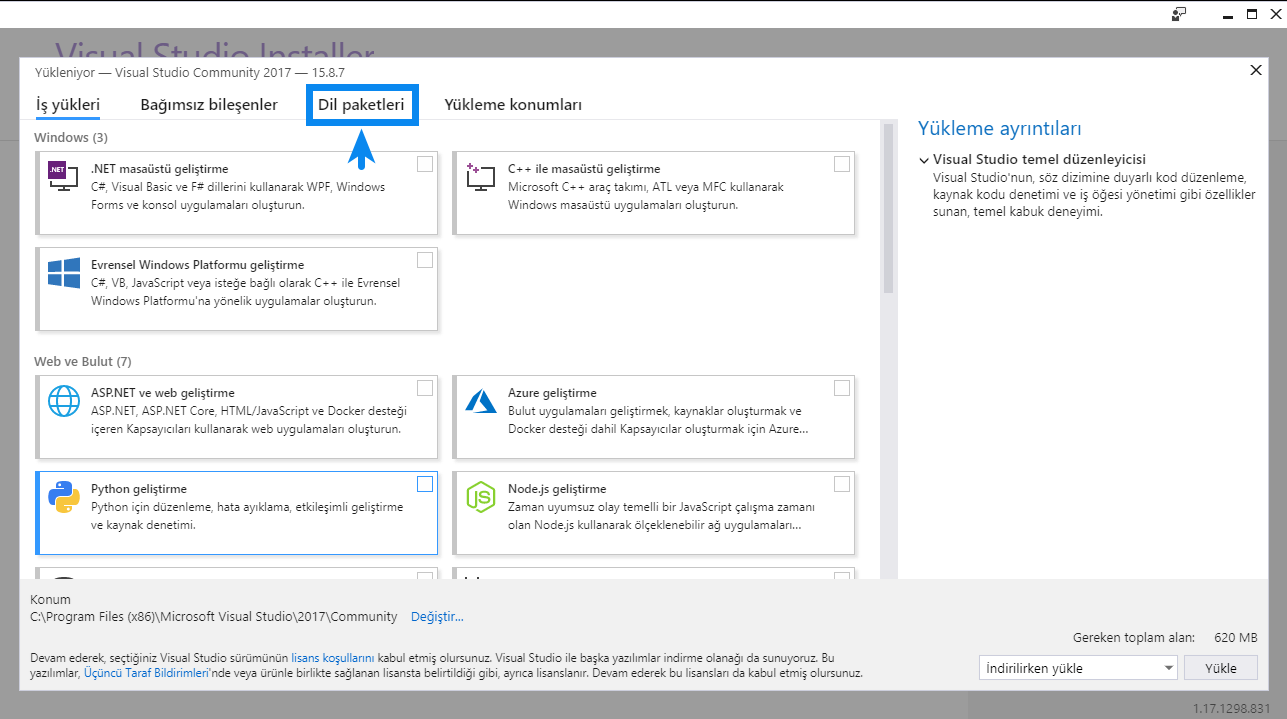Screen dimensions: 1287x719
Task: Check the .NET masaüstü geliştirme checkbox
Action: pos(425,164)
